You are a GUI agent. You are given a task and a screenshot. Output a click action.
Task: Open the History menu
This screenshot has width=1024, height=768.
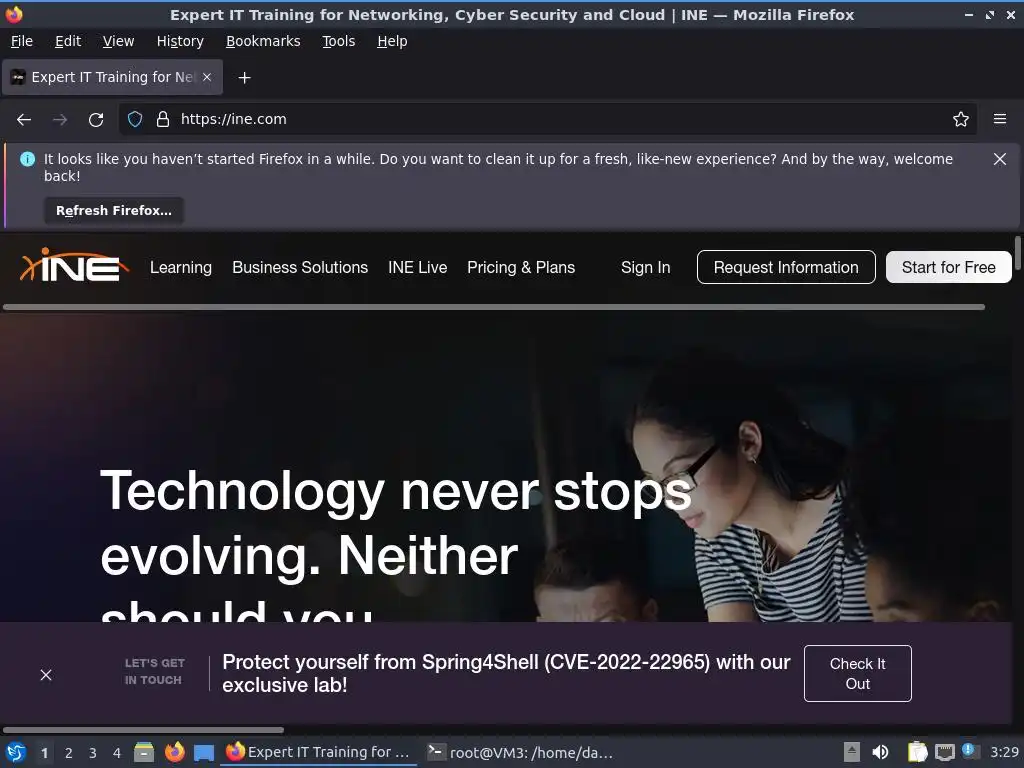click(x=180, y=41)
